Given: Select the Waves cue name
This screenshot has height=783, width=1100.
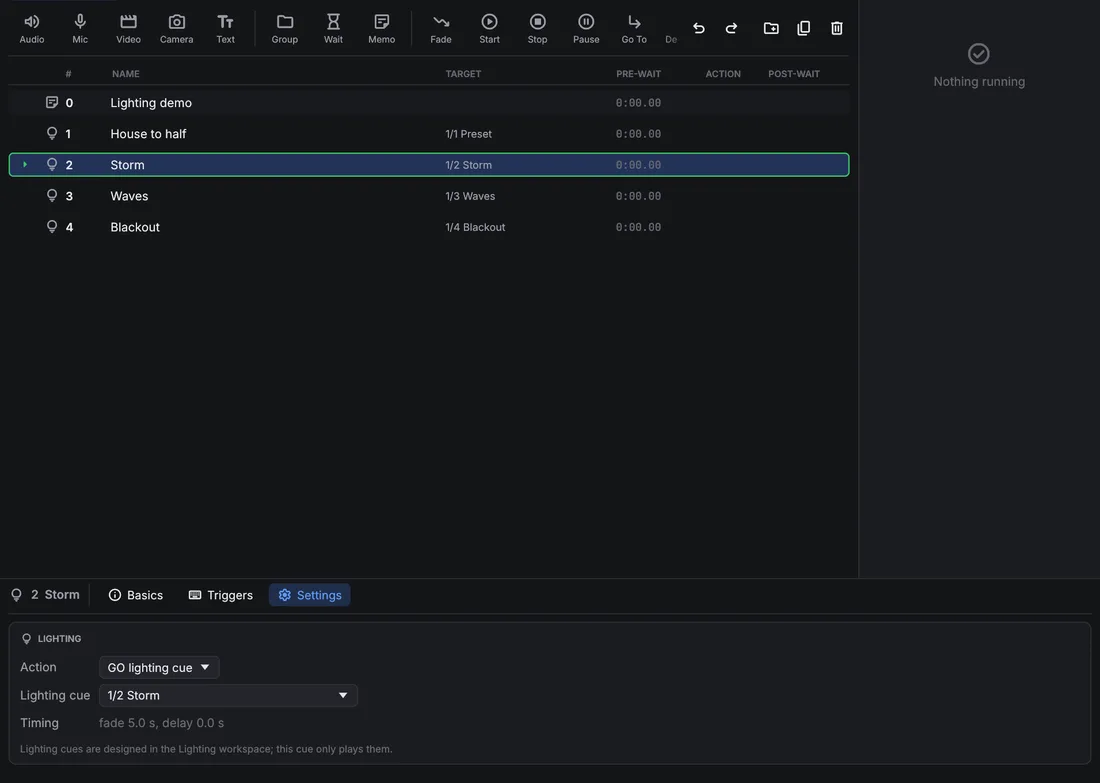Looking at the screenshot, I should 129,196.
